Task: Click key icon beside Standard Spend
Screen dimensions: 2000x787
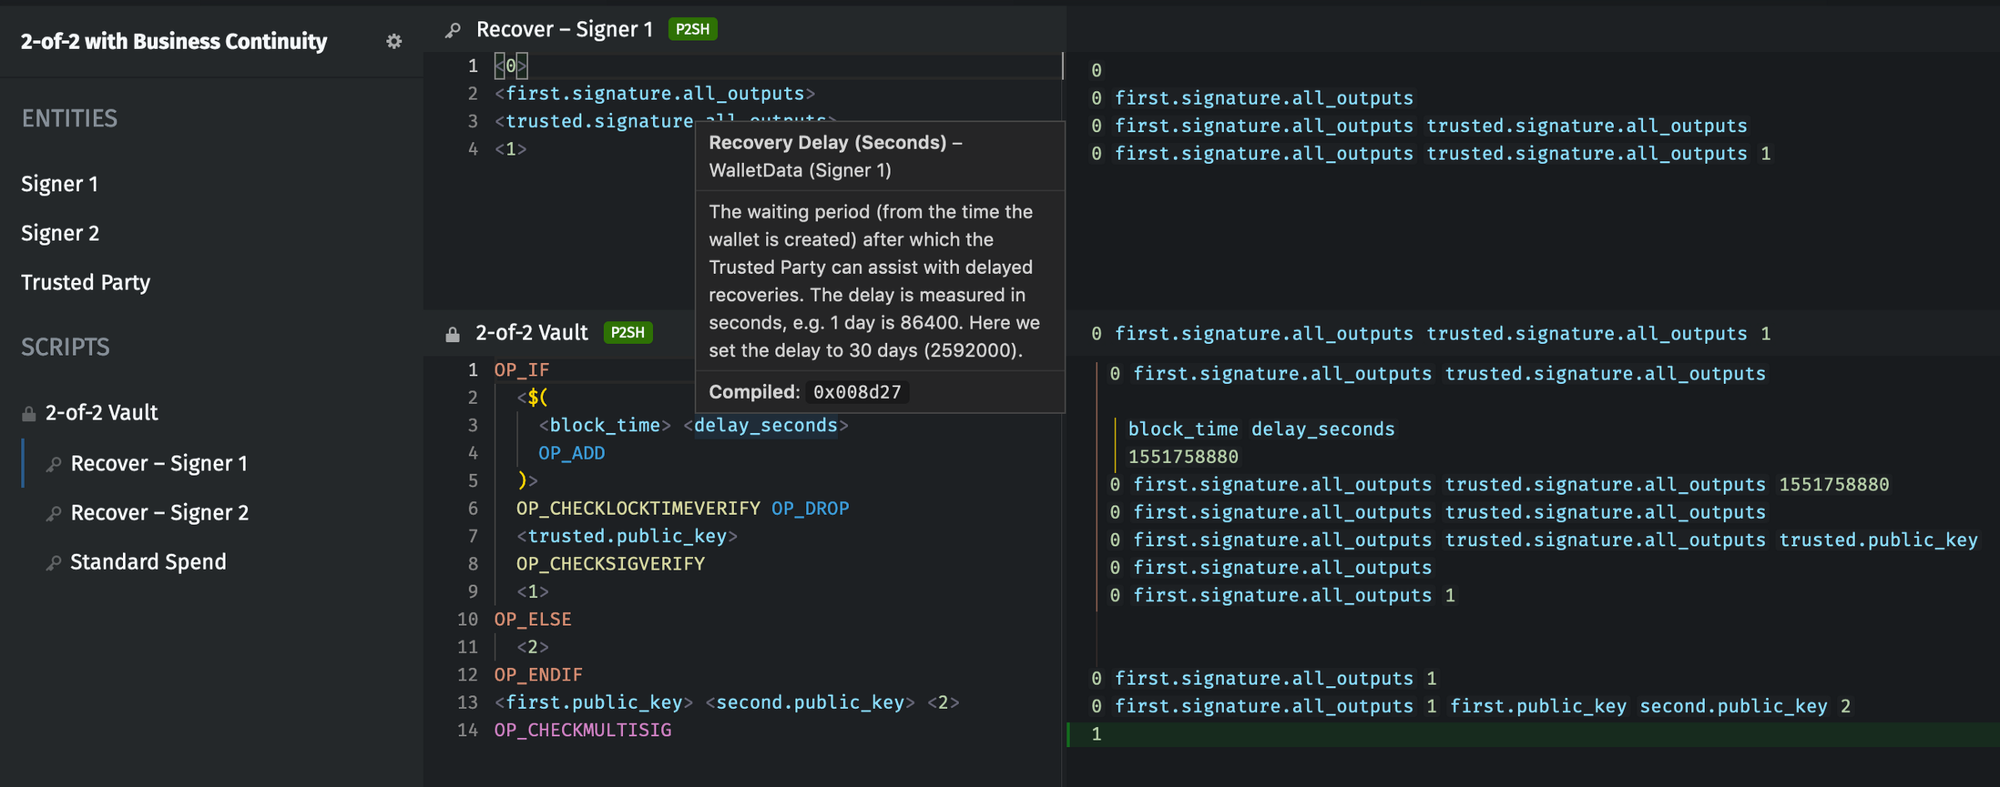Action: pos(54,562)
